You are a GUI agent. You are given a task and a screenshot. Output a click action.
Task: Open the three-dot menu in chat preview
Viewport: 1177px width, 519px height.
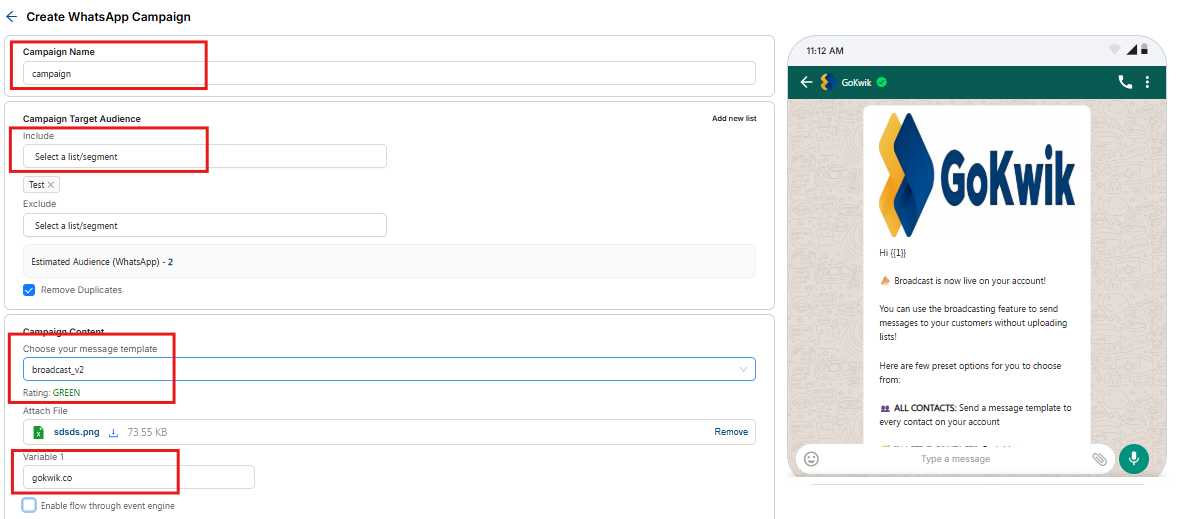coord(1147,82)
